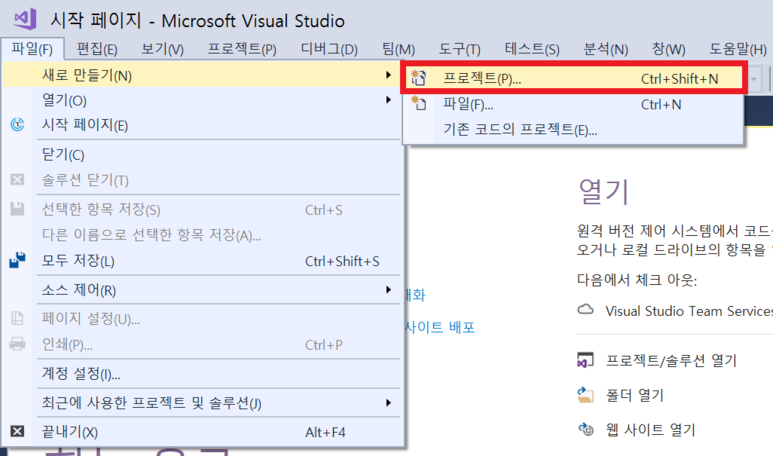This screenshot has width=773, height=456.
Task: Open the toolbar dropdown arrow beside the new project shortcut
Action: (x=754, y=79)
